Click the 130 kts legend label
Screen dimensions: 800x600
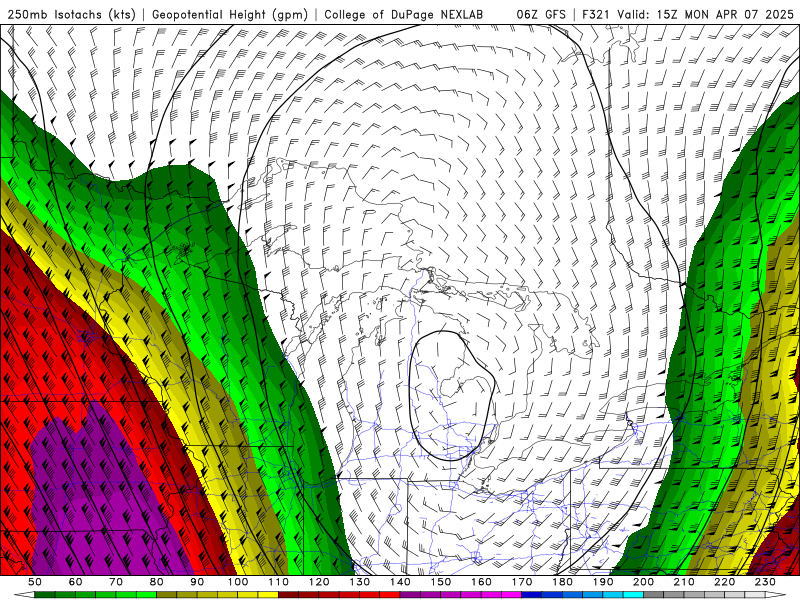coord(360,582)
